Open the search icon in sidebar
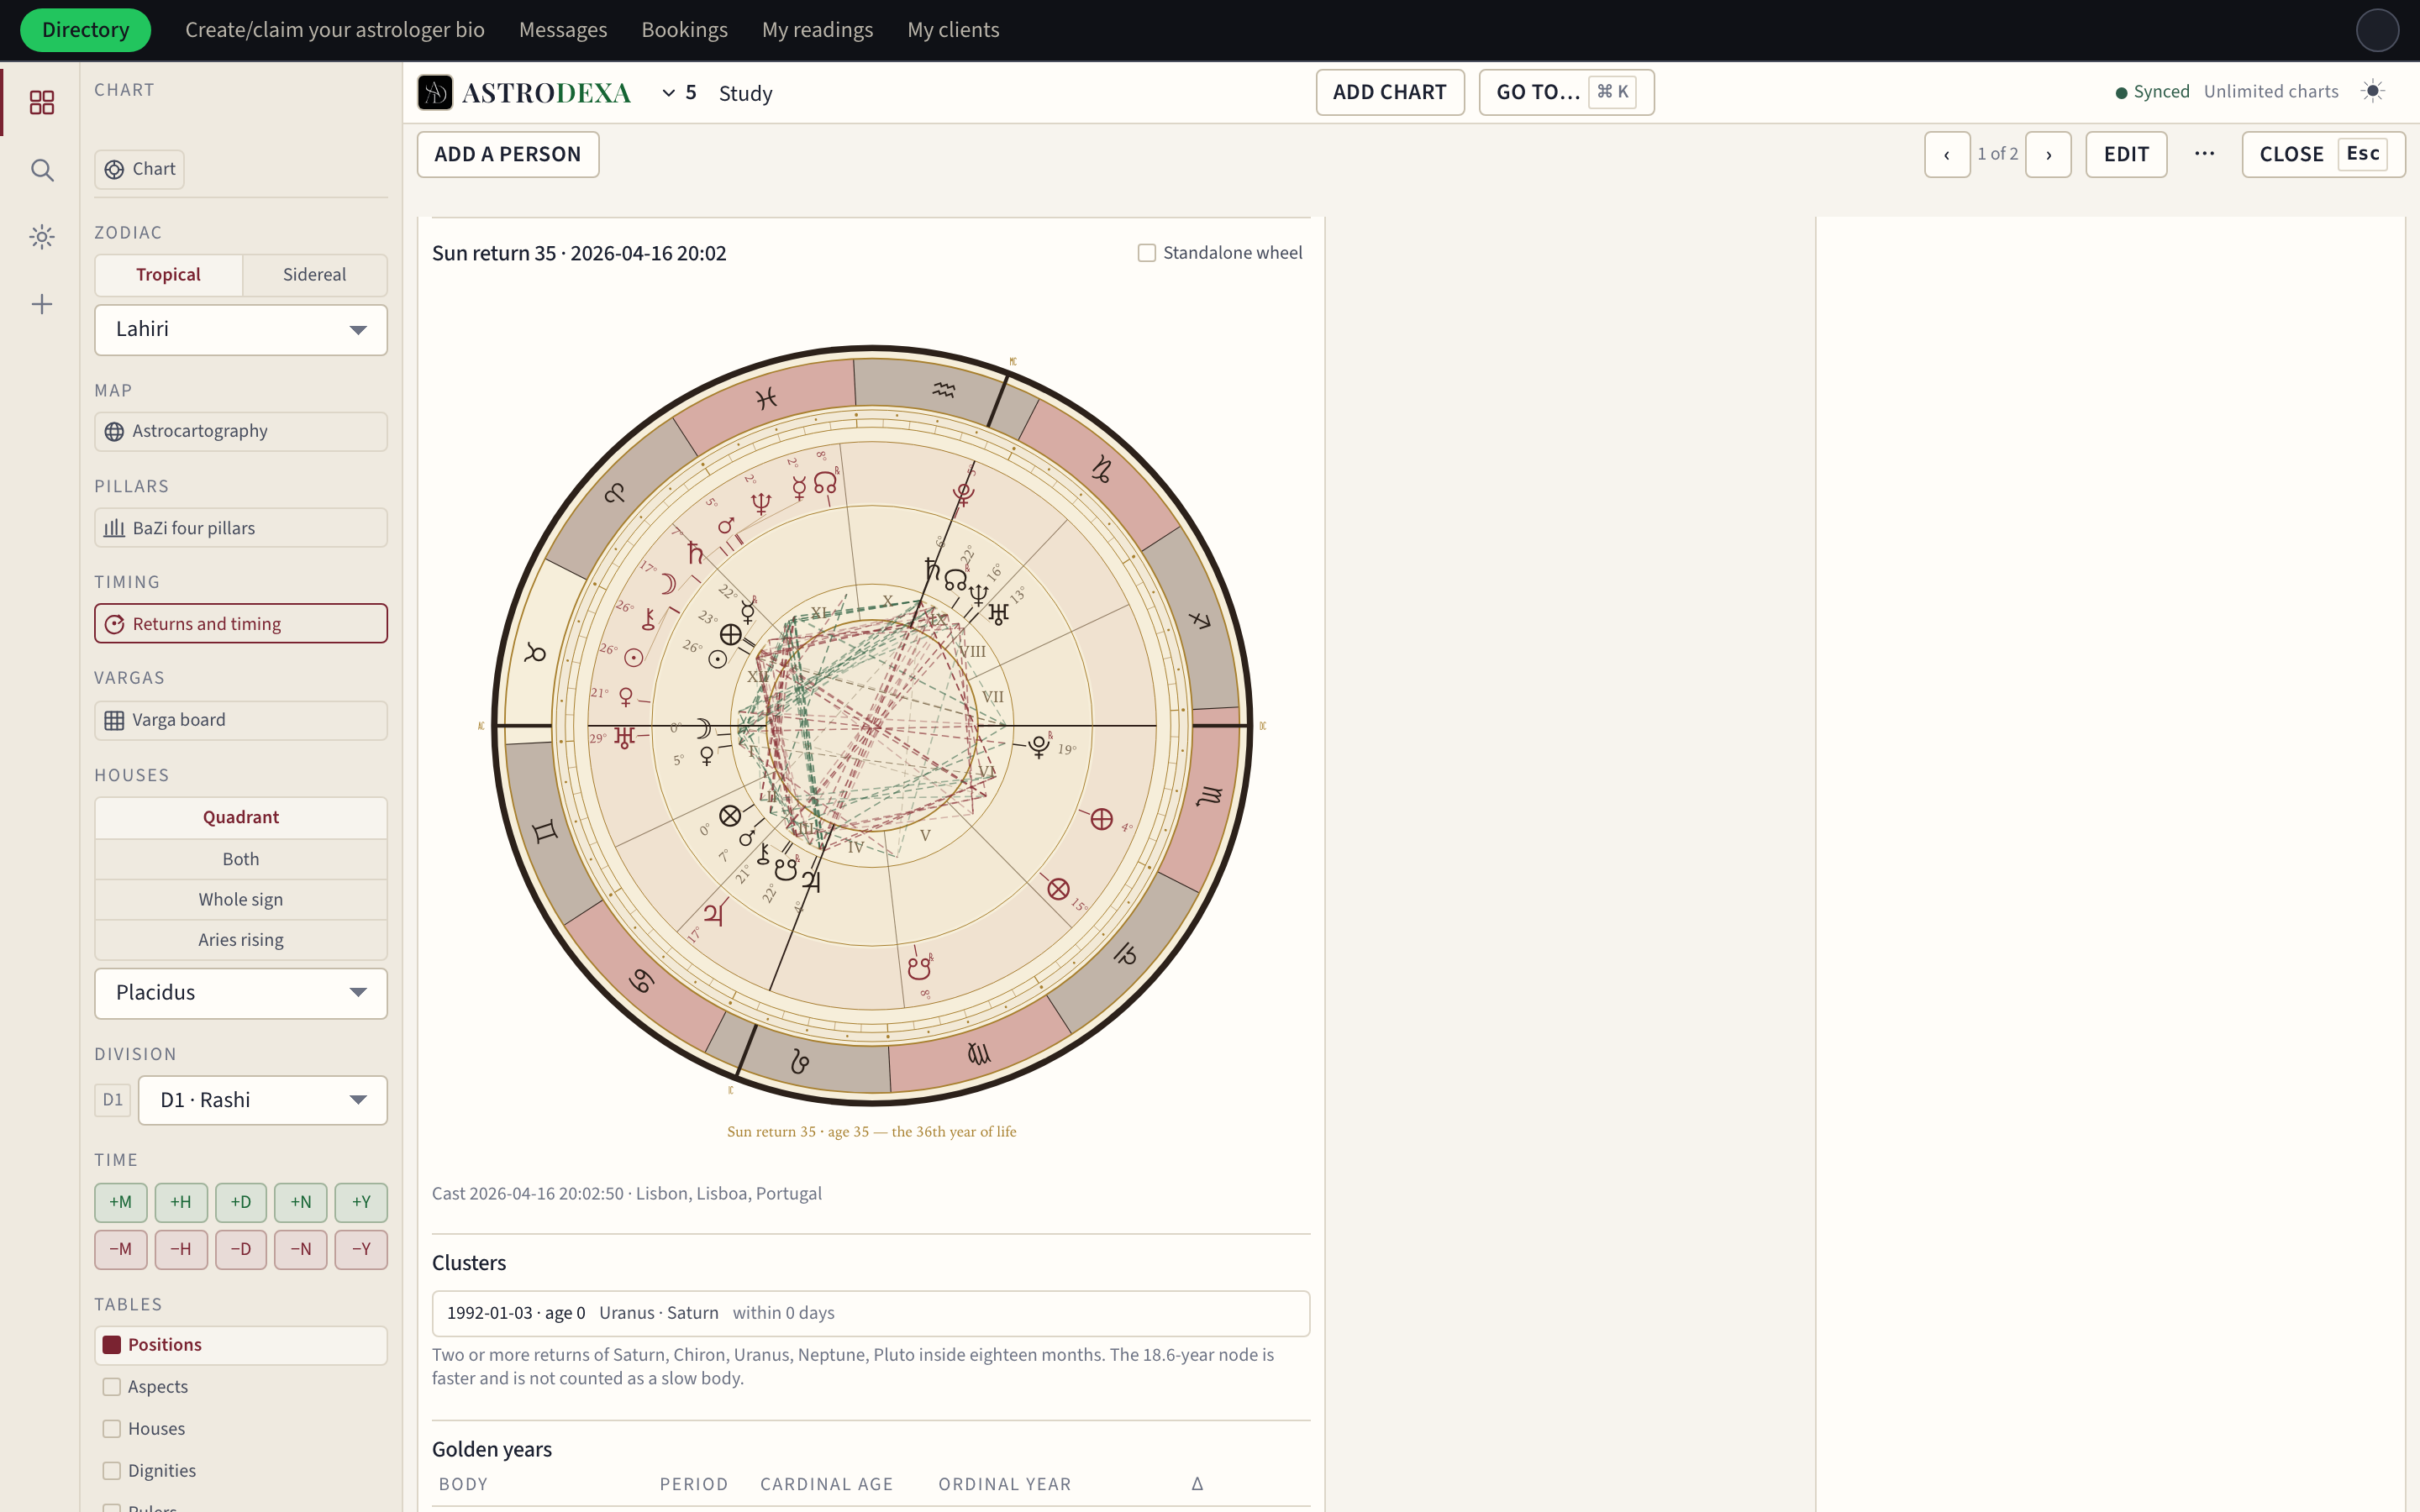The width and height of the screenshot is (2420, 1512). coord(42,170)
